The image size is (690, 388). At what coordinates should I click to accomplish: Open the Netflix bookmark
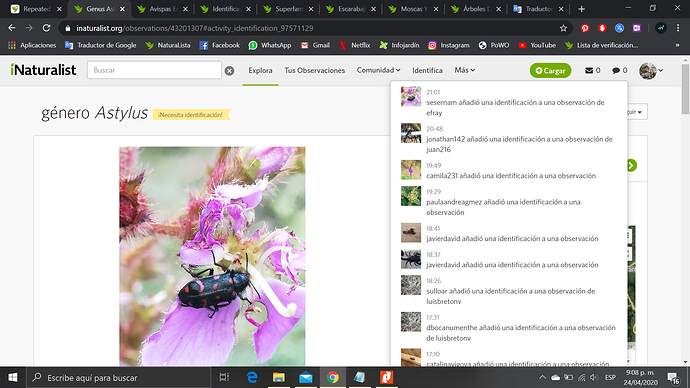pyautogui.click(x=355, y=45)
